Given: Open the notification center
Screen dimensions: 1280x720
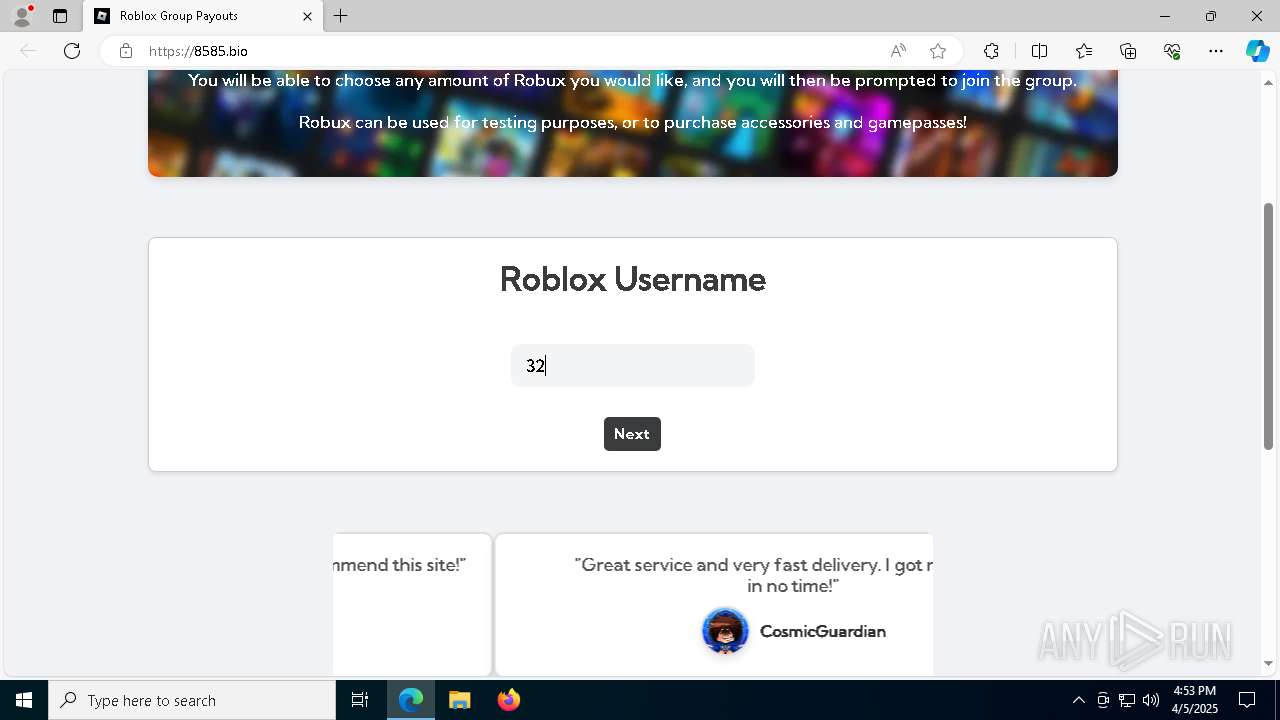Looking at the screenshot, I should [1247, 700].
